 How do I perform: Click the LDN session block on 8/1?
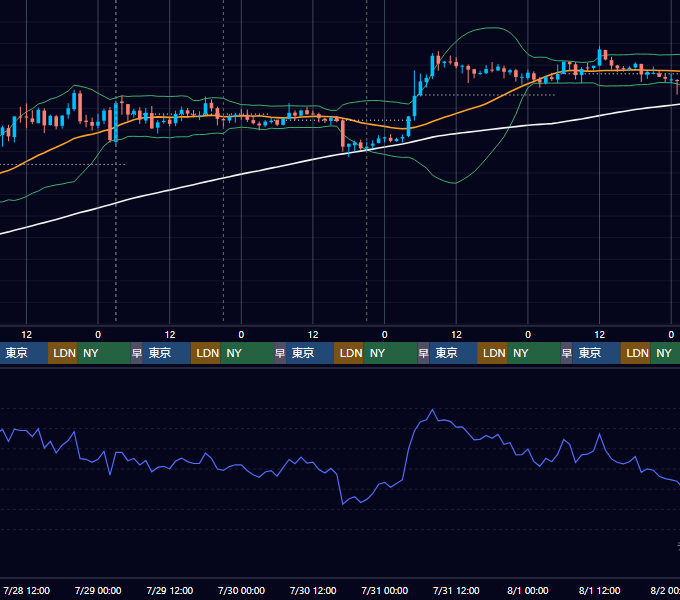tap(636, 353)
